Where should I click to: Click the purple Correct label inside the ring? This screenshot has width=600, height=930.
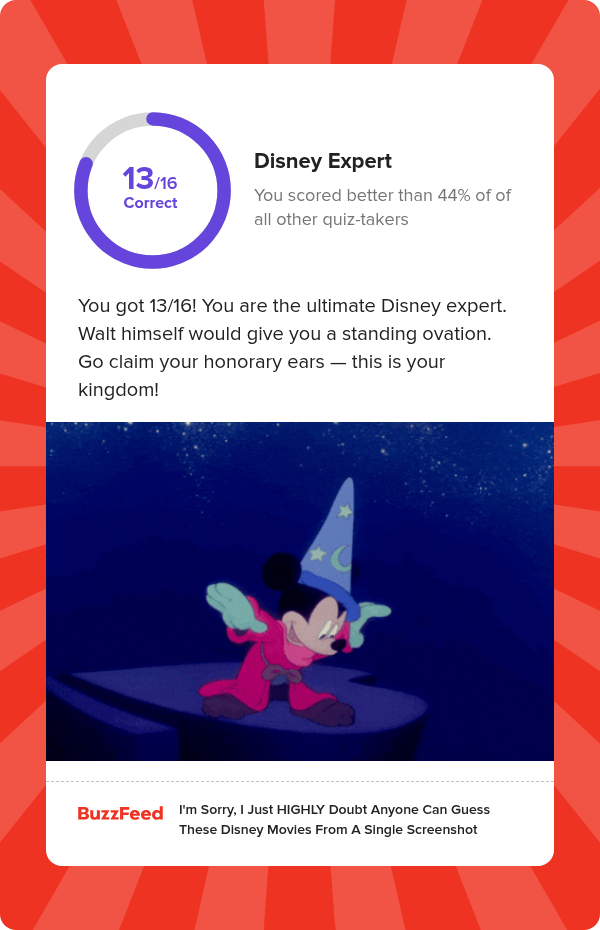point(150,203)
